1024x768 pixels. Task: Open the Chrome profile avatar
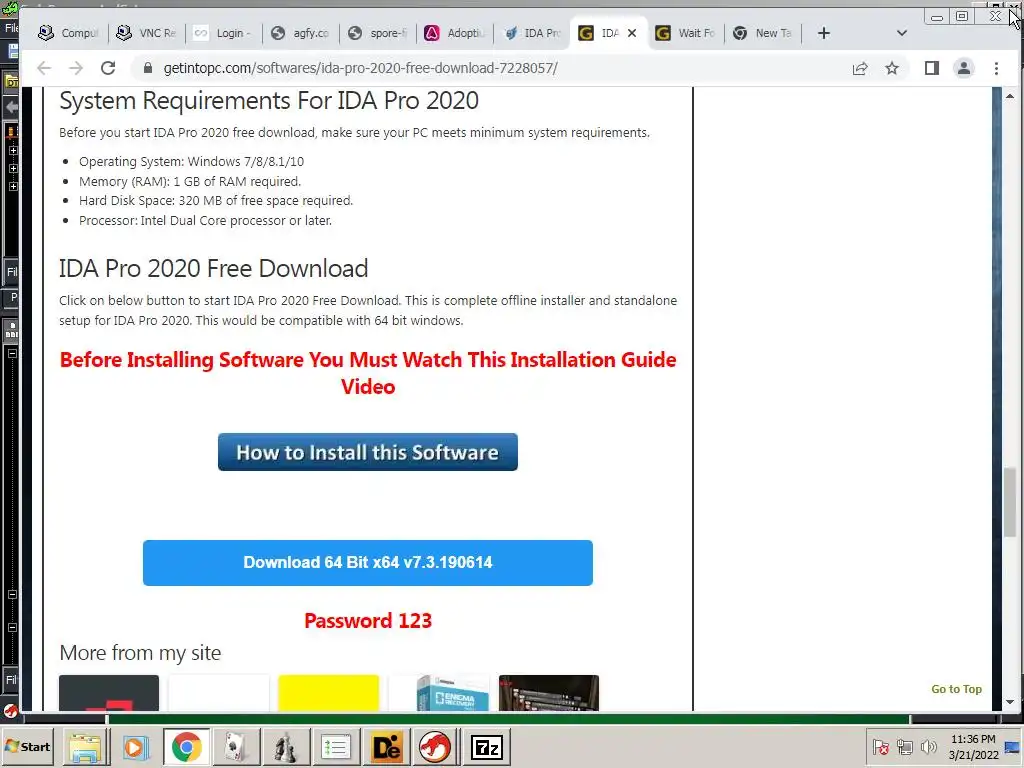coord(964,68)
